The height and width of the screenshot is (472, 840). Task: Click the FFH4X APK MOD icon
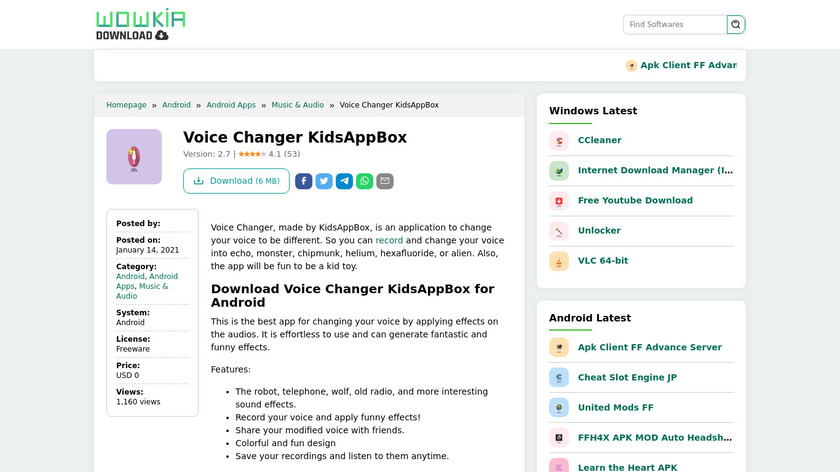click(559, 438)
